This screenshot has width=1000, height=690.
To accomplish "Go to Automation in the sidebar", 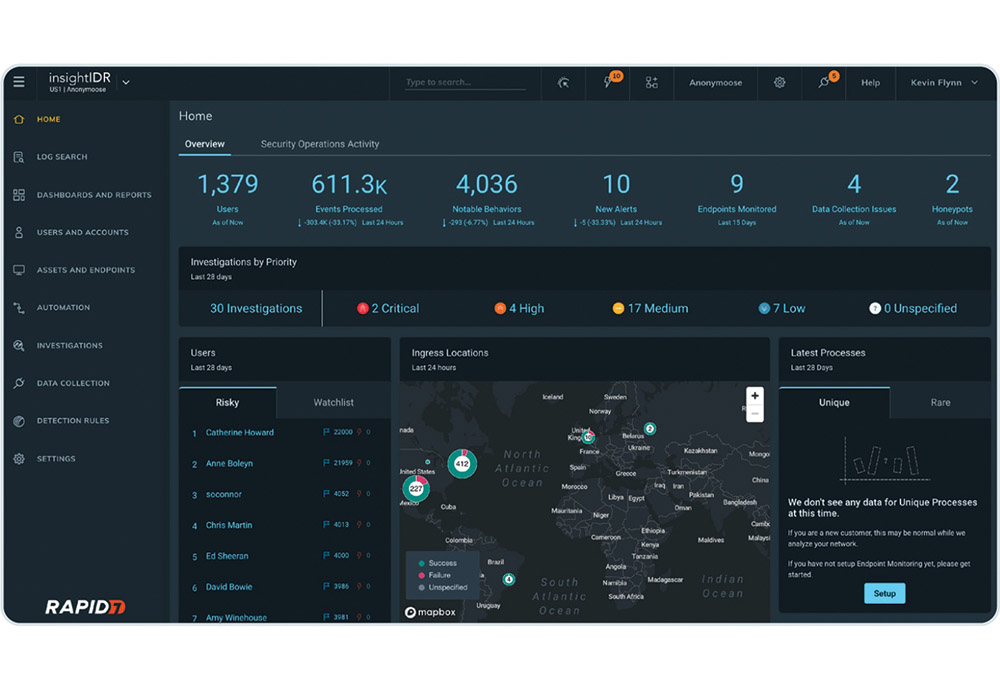I will pos(63,307).
